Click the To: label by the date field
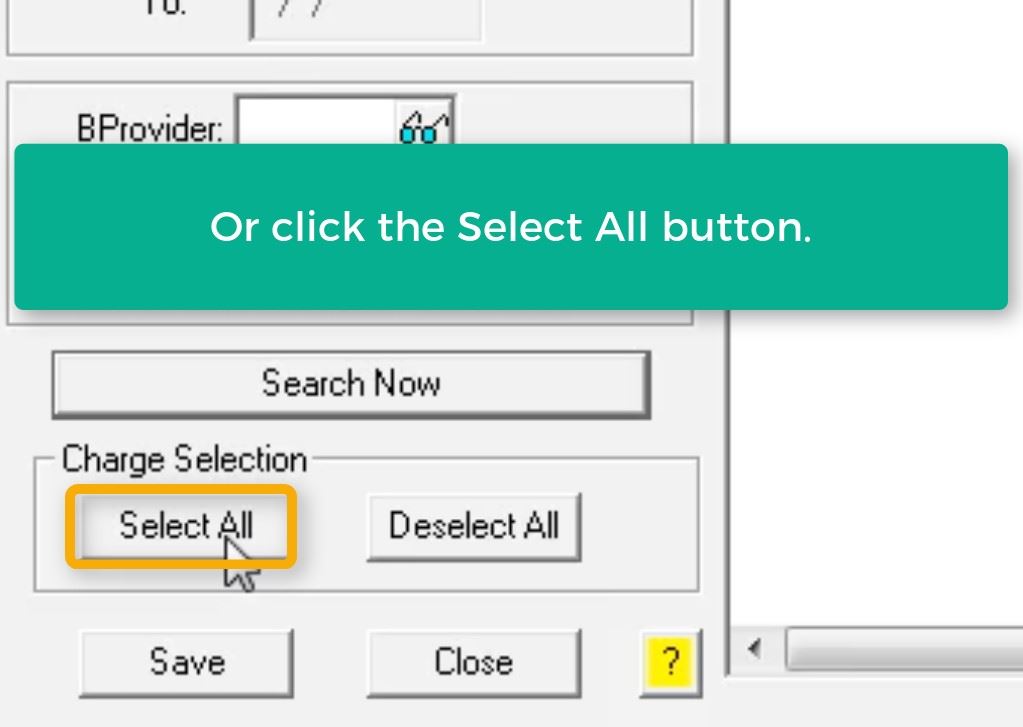 164,8
